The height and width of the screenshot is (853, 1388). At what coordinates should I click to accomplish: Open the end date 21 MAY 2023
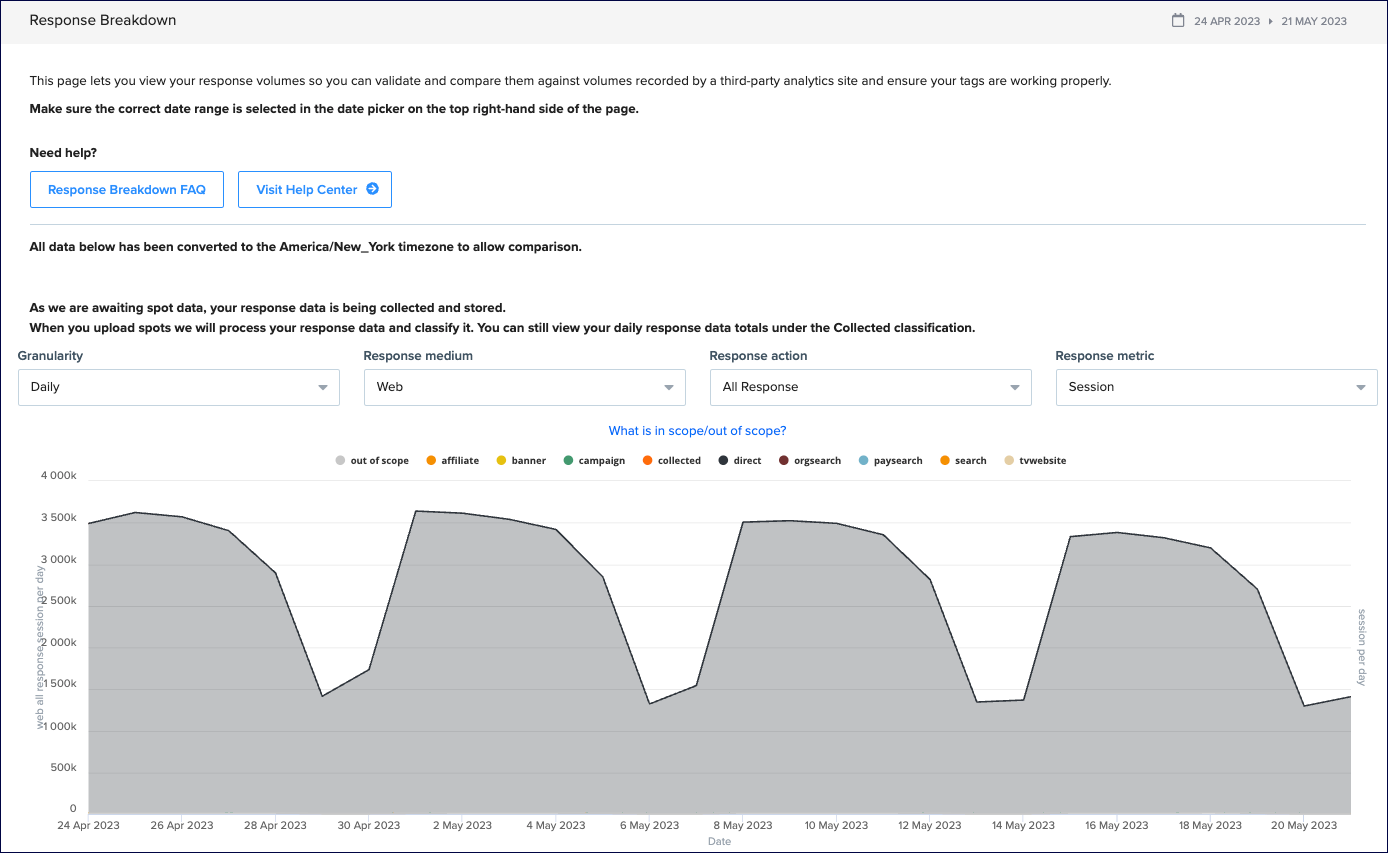tap(1314, 21)
